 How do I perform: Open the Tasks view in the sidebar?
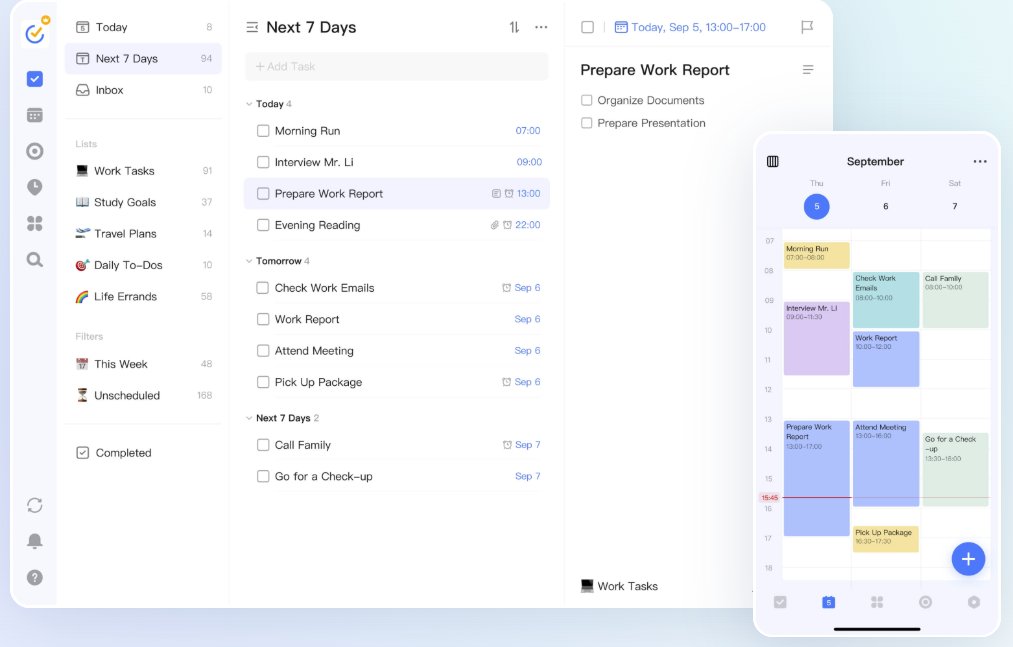[x=35, y=79]
